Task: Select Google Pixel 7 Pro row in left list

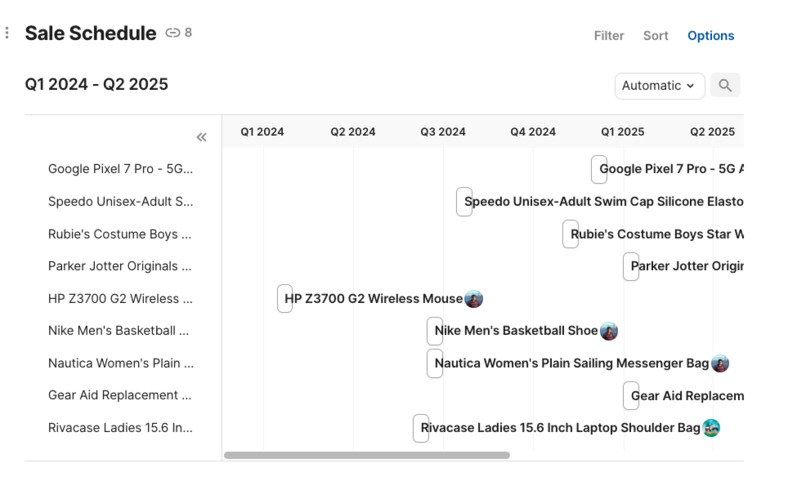Action: tap(120, 169)
